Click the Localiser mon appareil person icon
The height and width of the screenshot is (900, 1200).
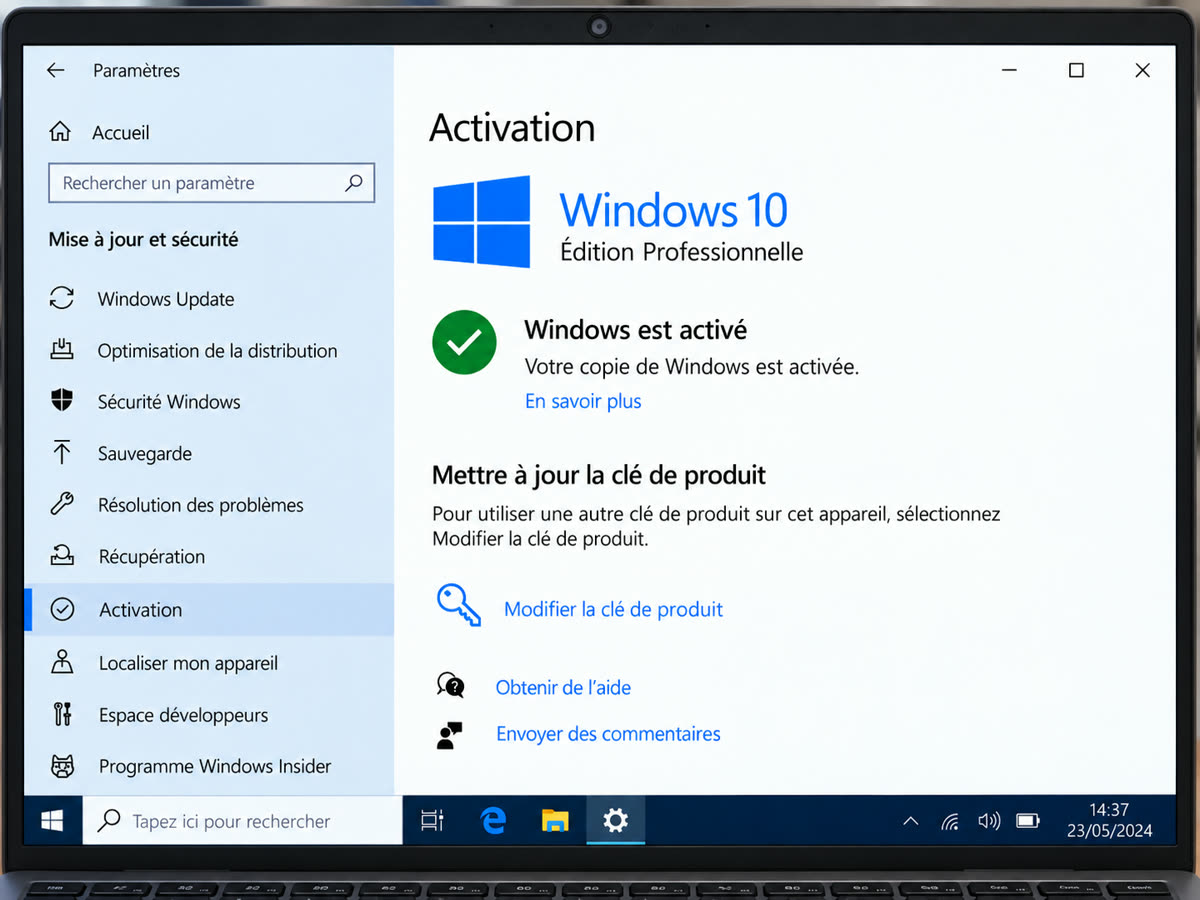coord(62,662)
